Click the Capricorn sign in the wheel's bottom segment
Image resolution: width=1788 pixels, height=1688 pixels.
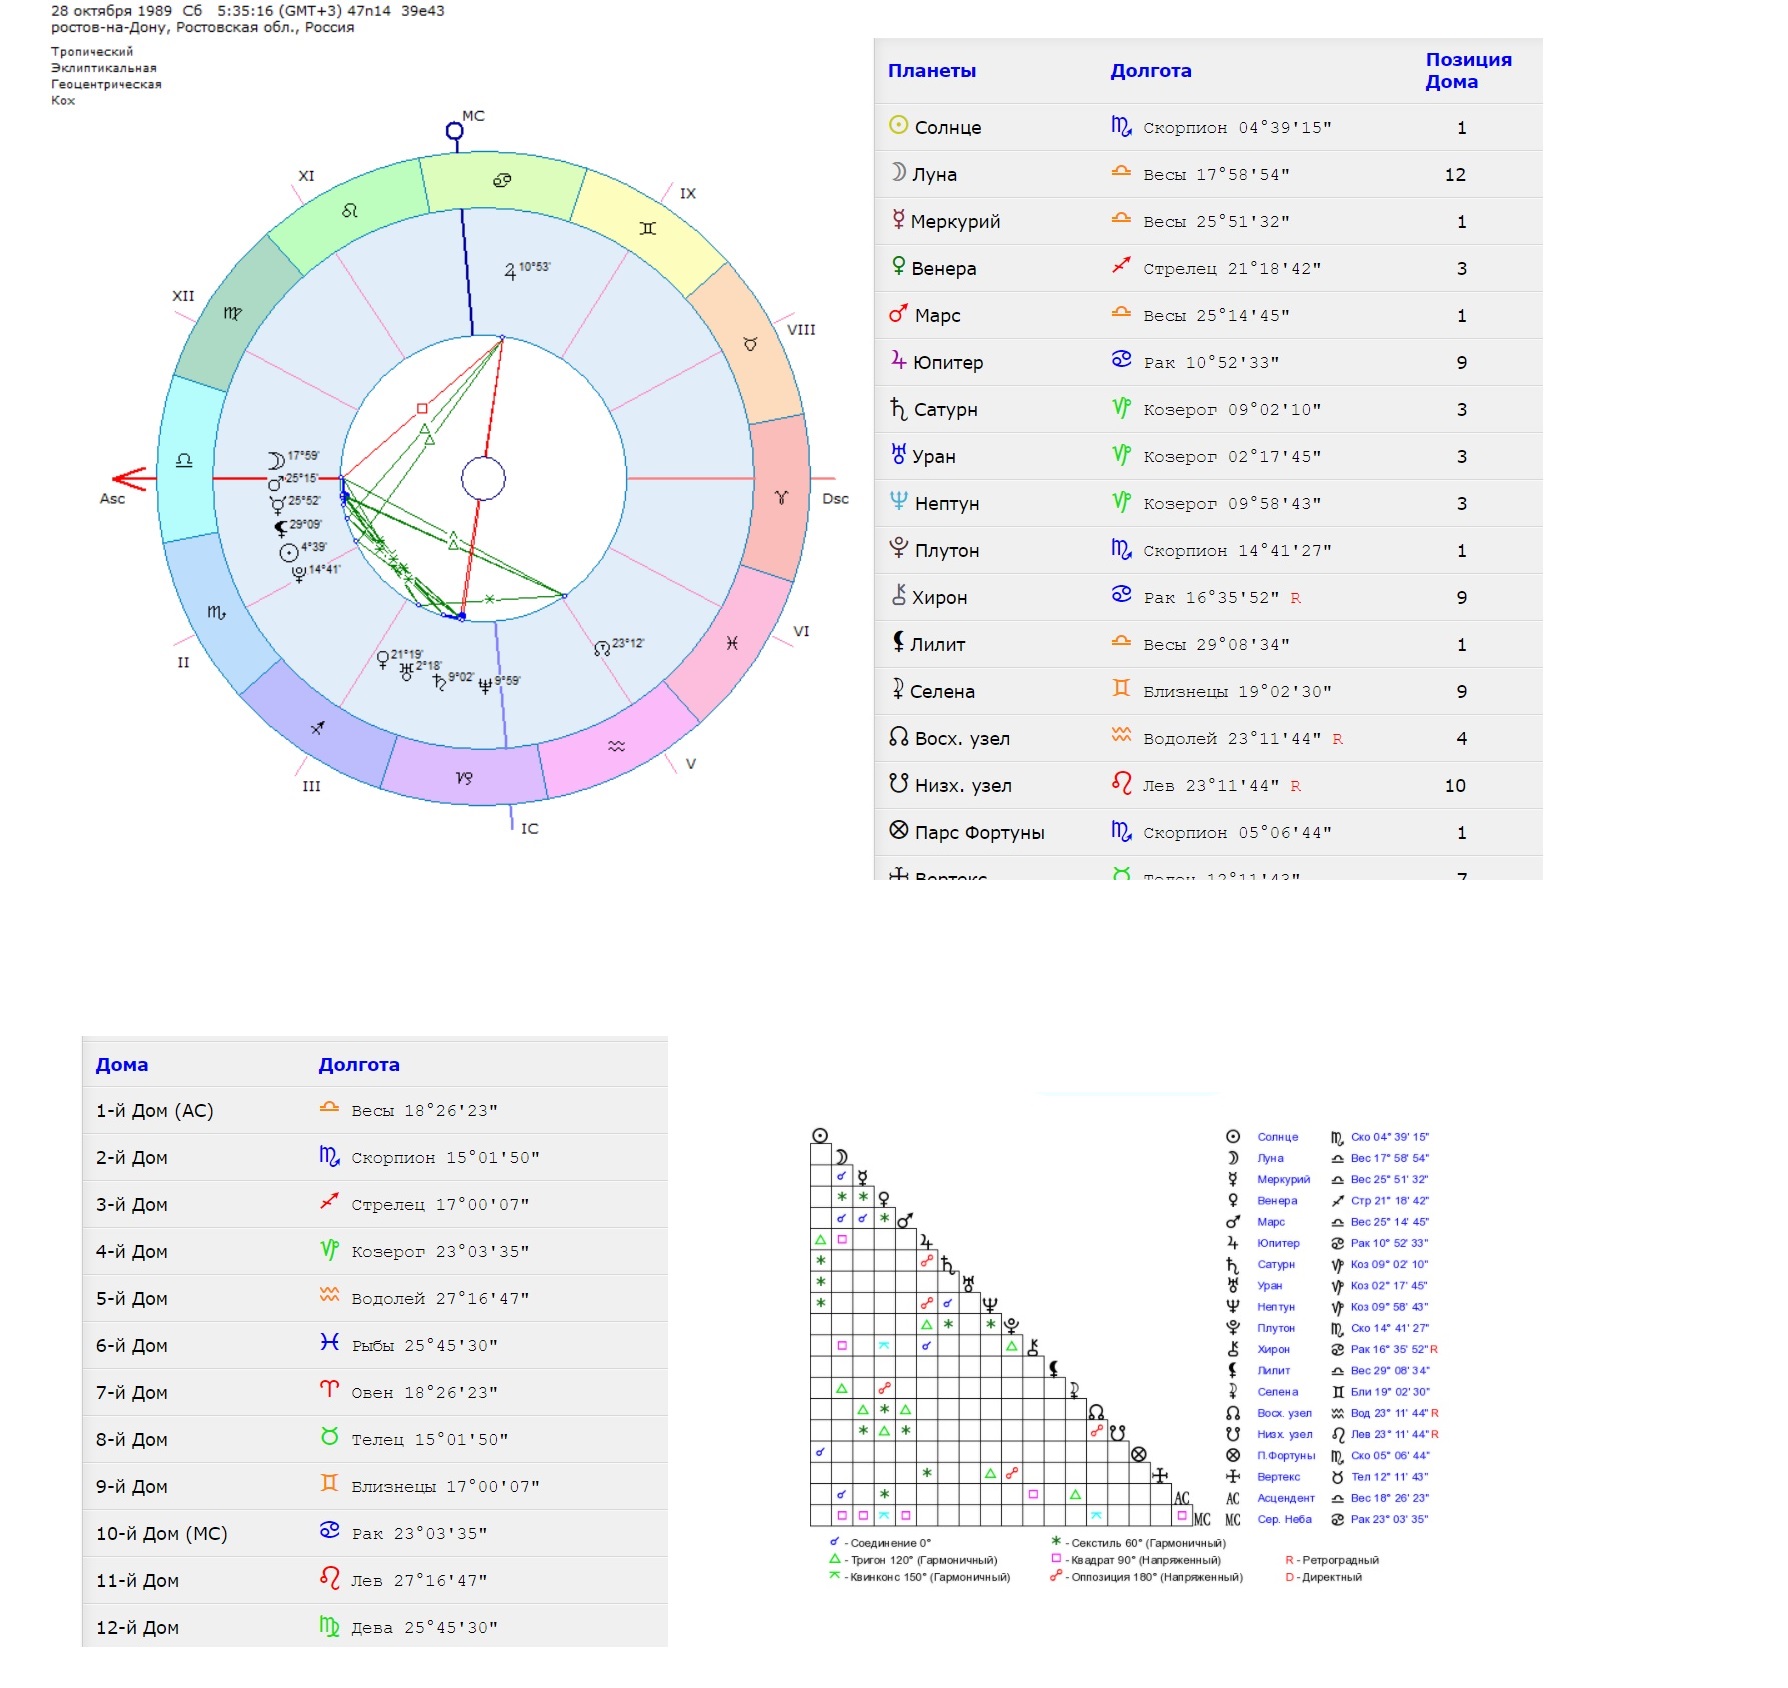(464, 777)
